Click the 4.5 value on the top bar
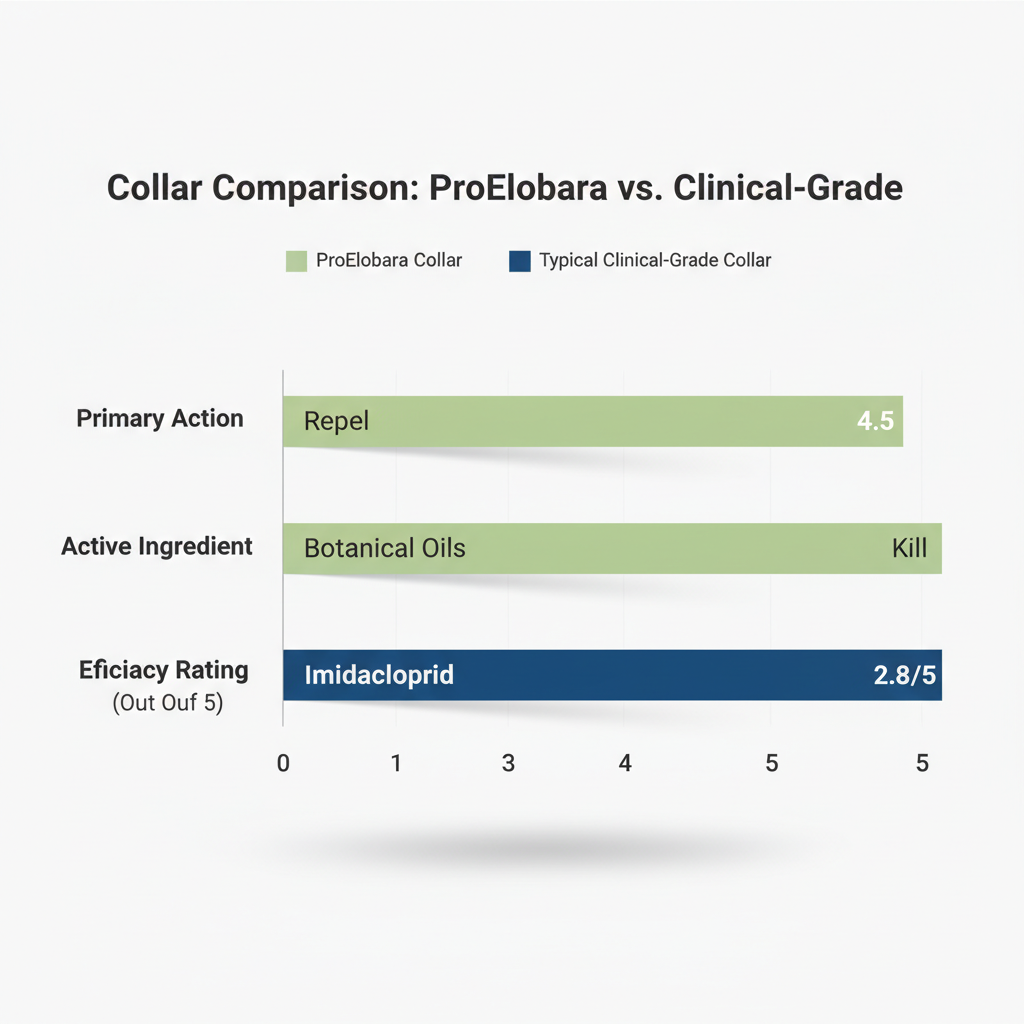 875,421
